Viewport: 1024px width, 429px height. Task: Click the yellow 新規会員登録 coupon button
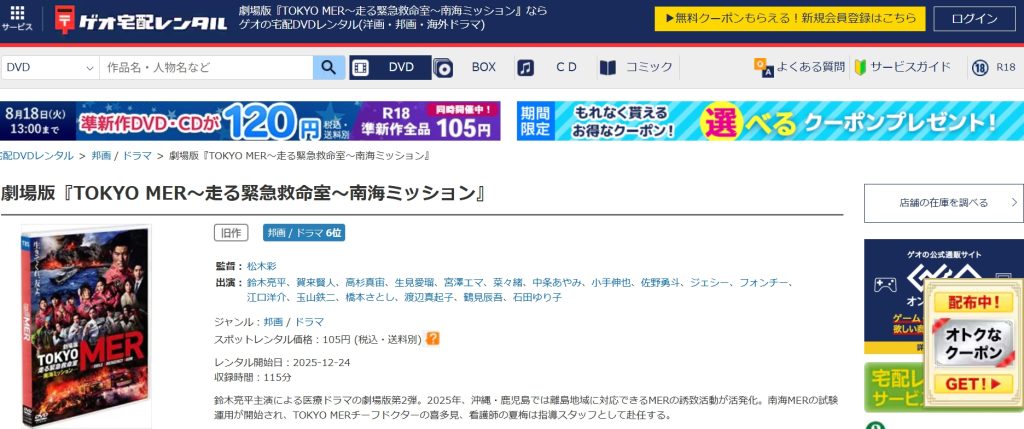pyautogui.click(x=790, y=19)
